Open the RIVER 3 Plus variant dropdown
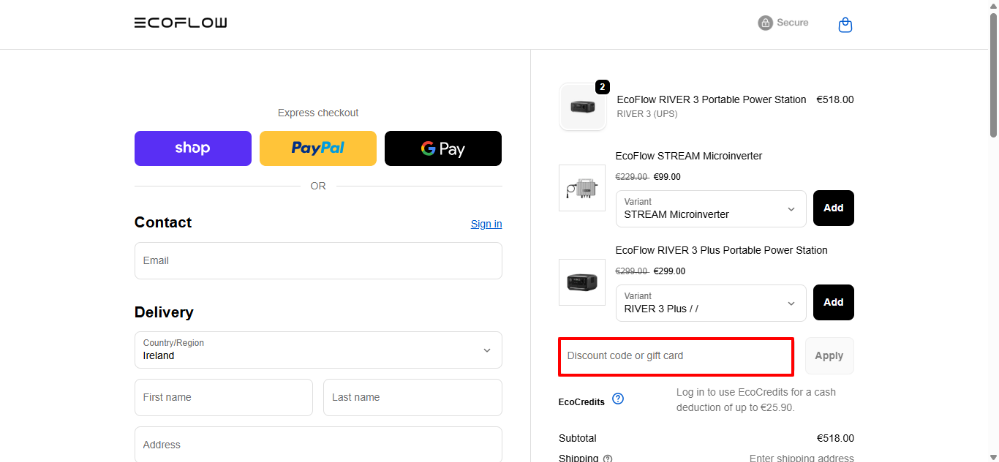The width and height of the screenshot is (999, 462). click(x=711, y=303)
